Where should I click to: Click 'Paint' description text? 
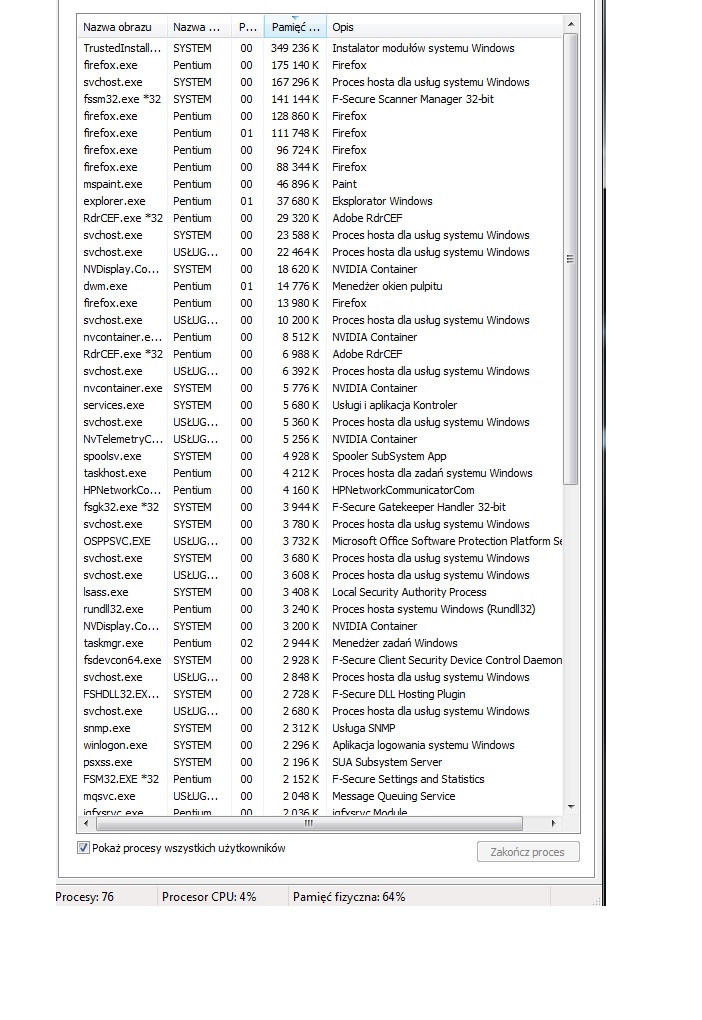pos(344,184)
